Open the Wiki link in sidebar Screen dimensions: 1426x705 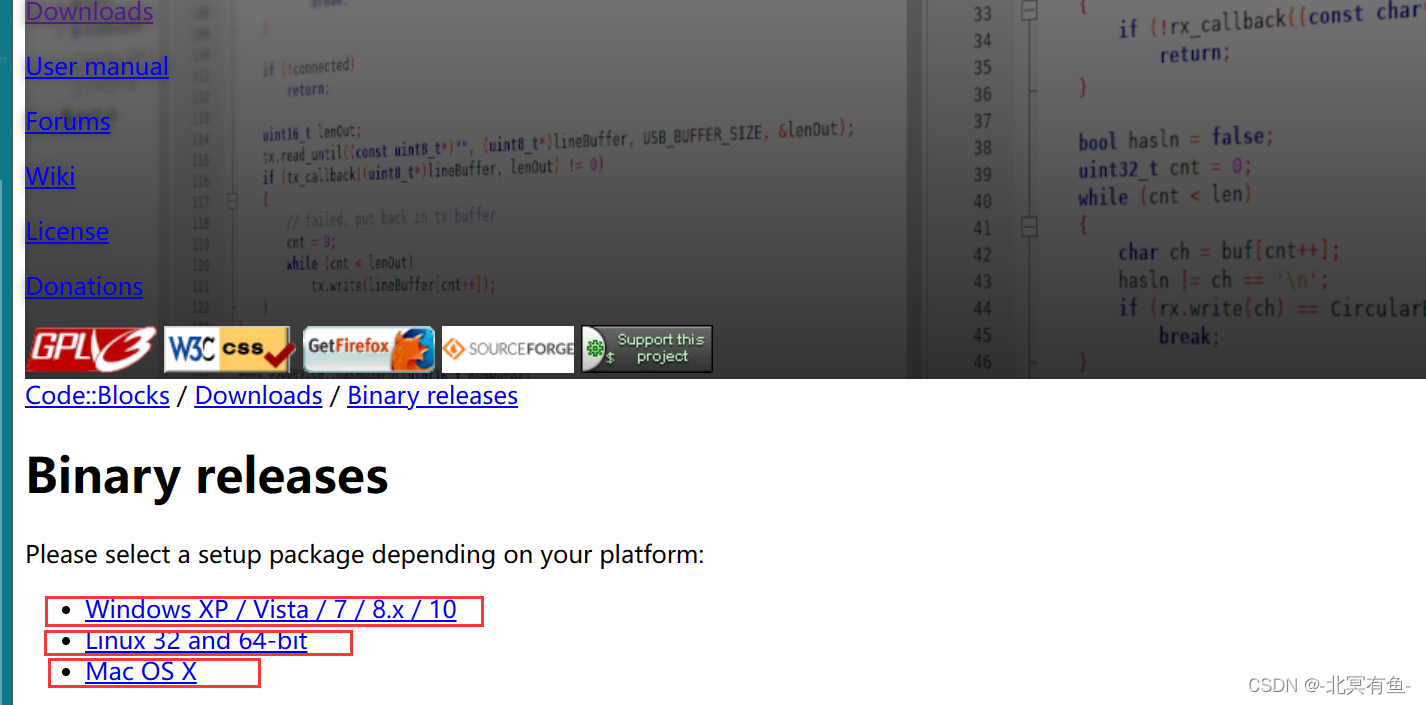(x=50, y=177)
